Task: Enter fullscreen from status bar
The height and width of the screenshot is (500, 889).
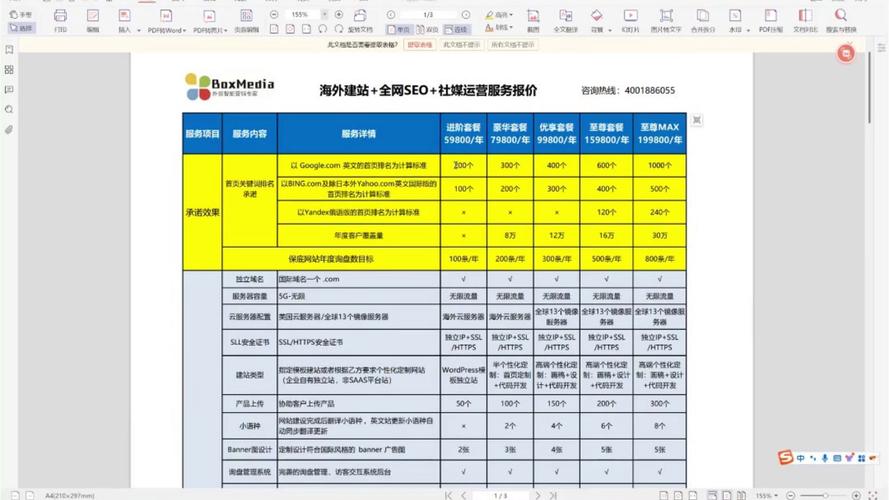Action: click(873, 495)
